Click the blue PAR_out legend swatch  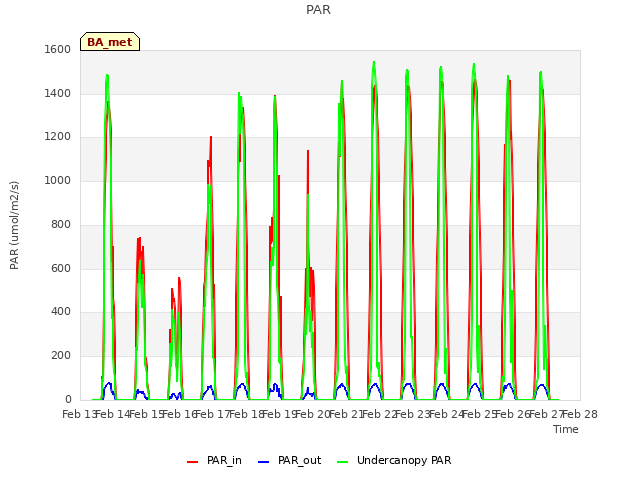tap(264, 462)
